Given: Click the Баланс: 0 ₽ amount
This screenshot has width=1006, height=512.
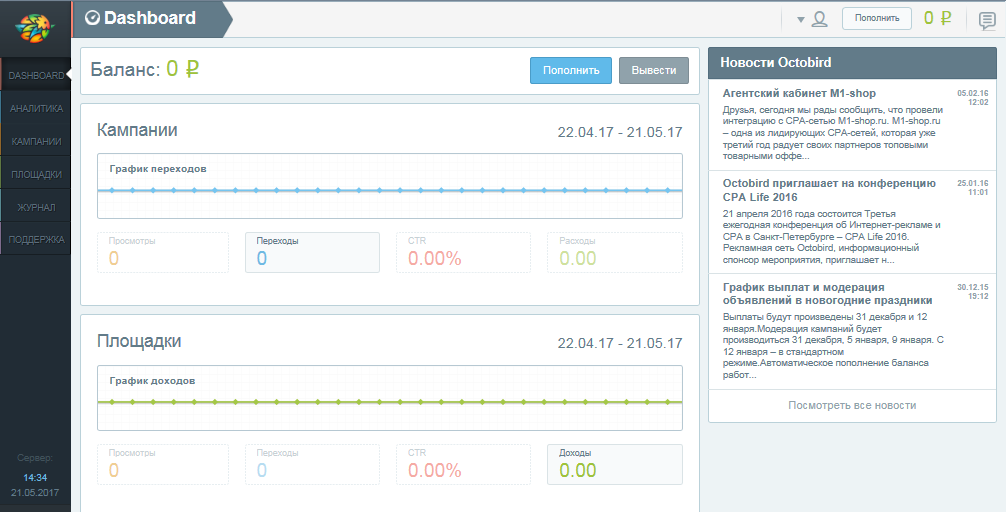Looking at the screenshot, I should pyautogui.click(x=183, y=69).
